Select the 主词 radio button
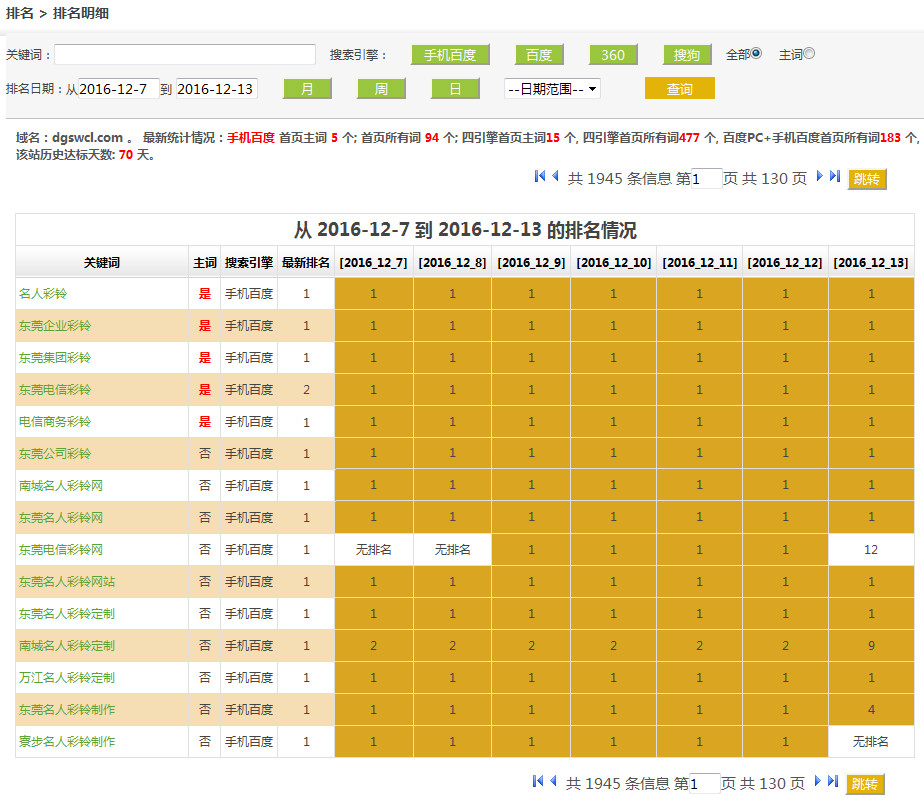The width and height of the screenshot is (924, 798). point(809,54)
